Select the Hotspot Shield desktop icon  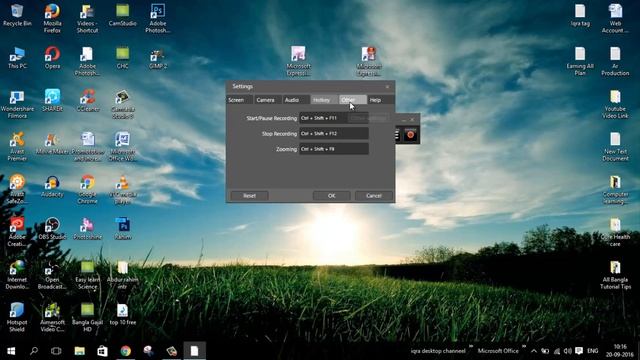coord(17,317)
